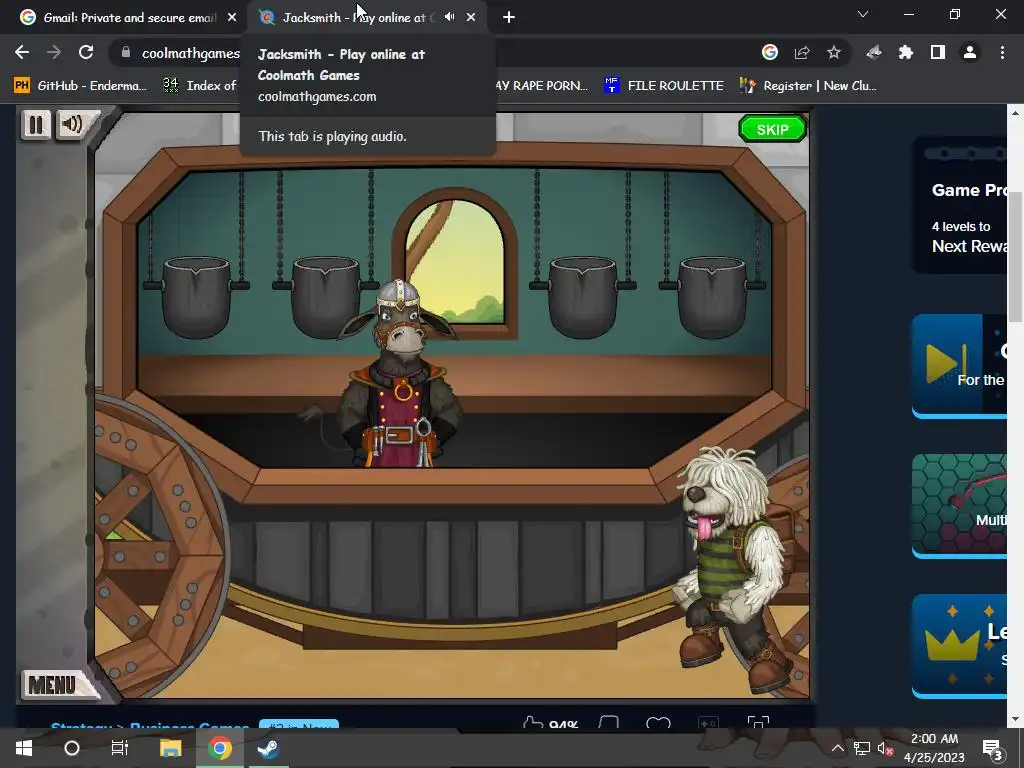Expand the tab search dropdown
Image resolution: width=1024 pixels, height=768 pixels.
(863, 14)
